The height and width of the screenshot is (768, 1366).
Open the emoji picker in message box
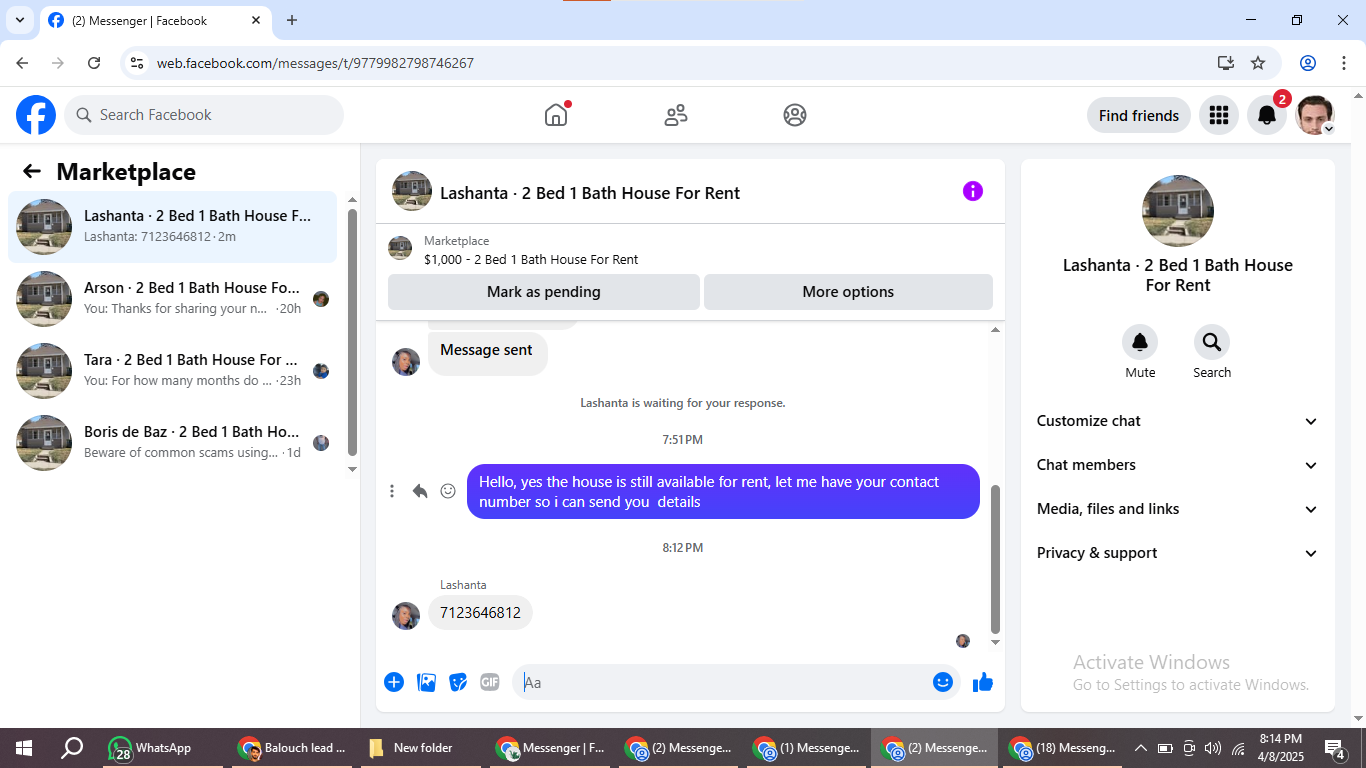click(943, 682)
